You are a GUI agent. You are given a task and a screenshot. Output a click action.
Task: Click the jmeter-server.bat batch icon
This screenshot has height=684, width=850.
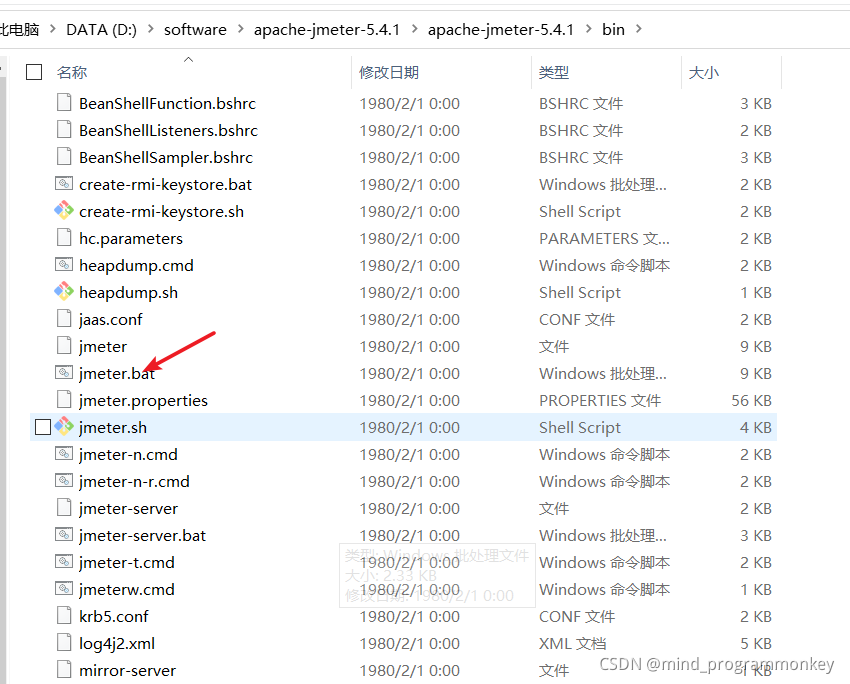click(x=64, y=535)
